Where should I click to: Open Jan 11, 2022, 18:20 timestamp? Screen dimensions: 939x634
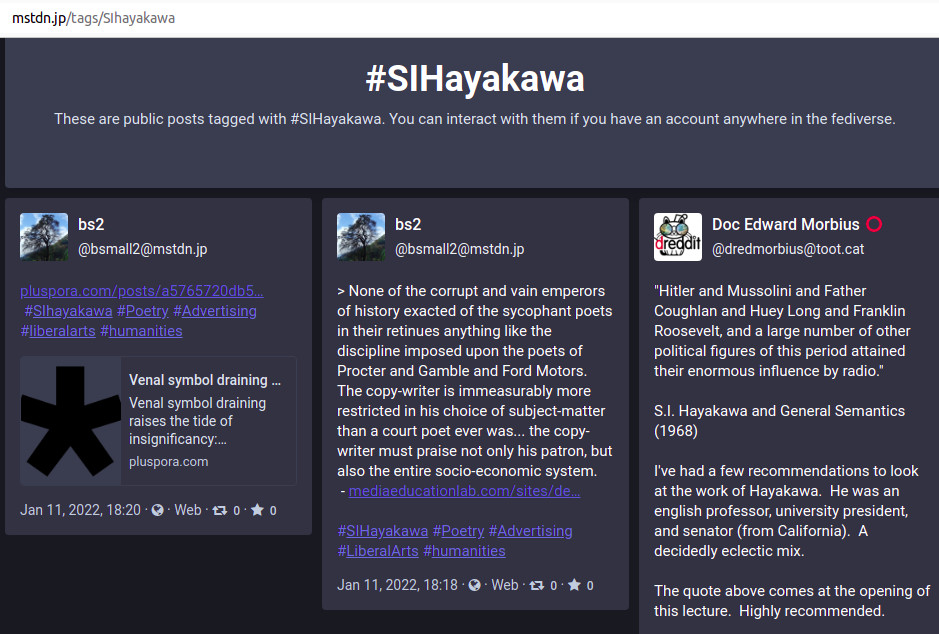point(80,510)
